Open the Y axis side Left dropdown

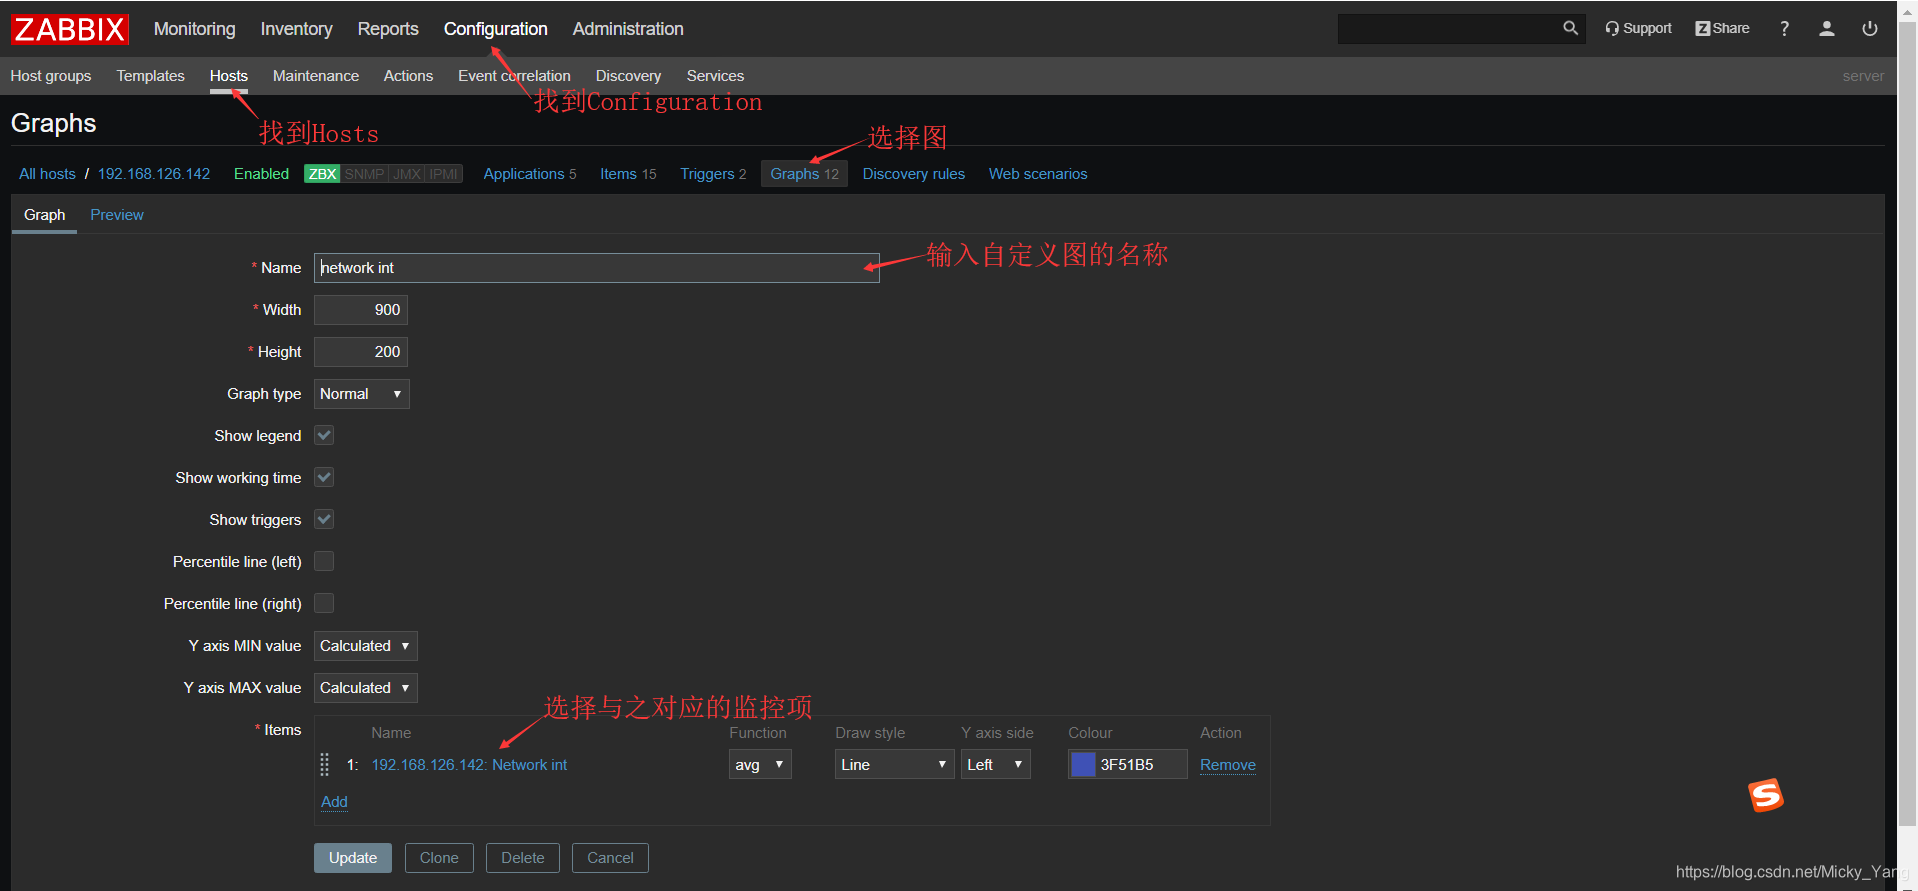tap(996, 764)
